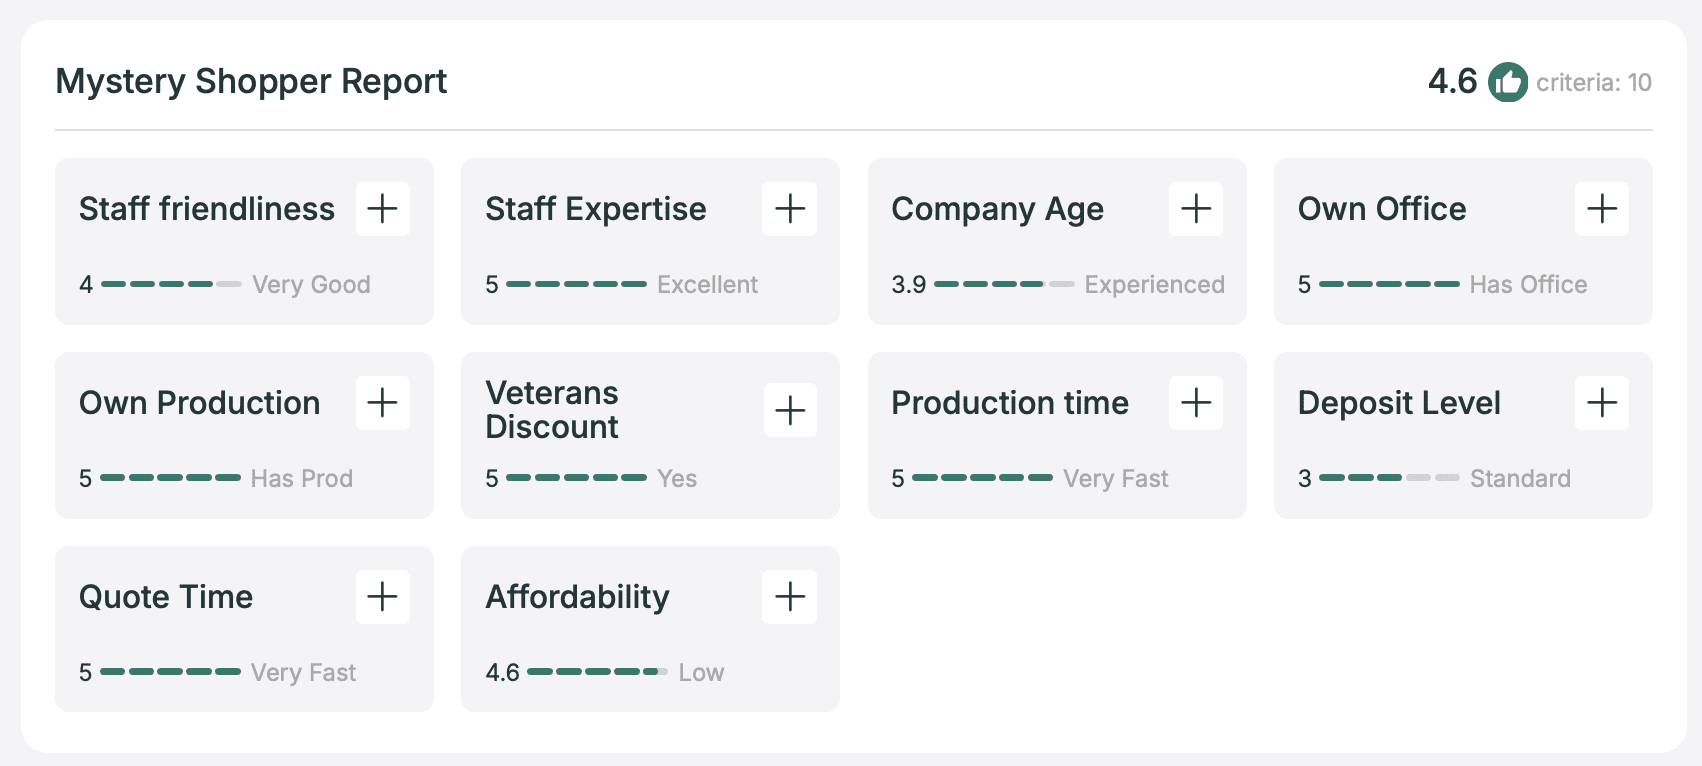Click Production time plus icon
1702x766 pixels.
click(x=1196, y=403)
